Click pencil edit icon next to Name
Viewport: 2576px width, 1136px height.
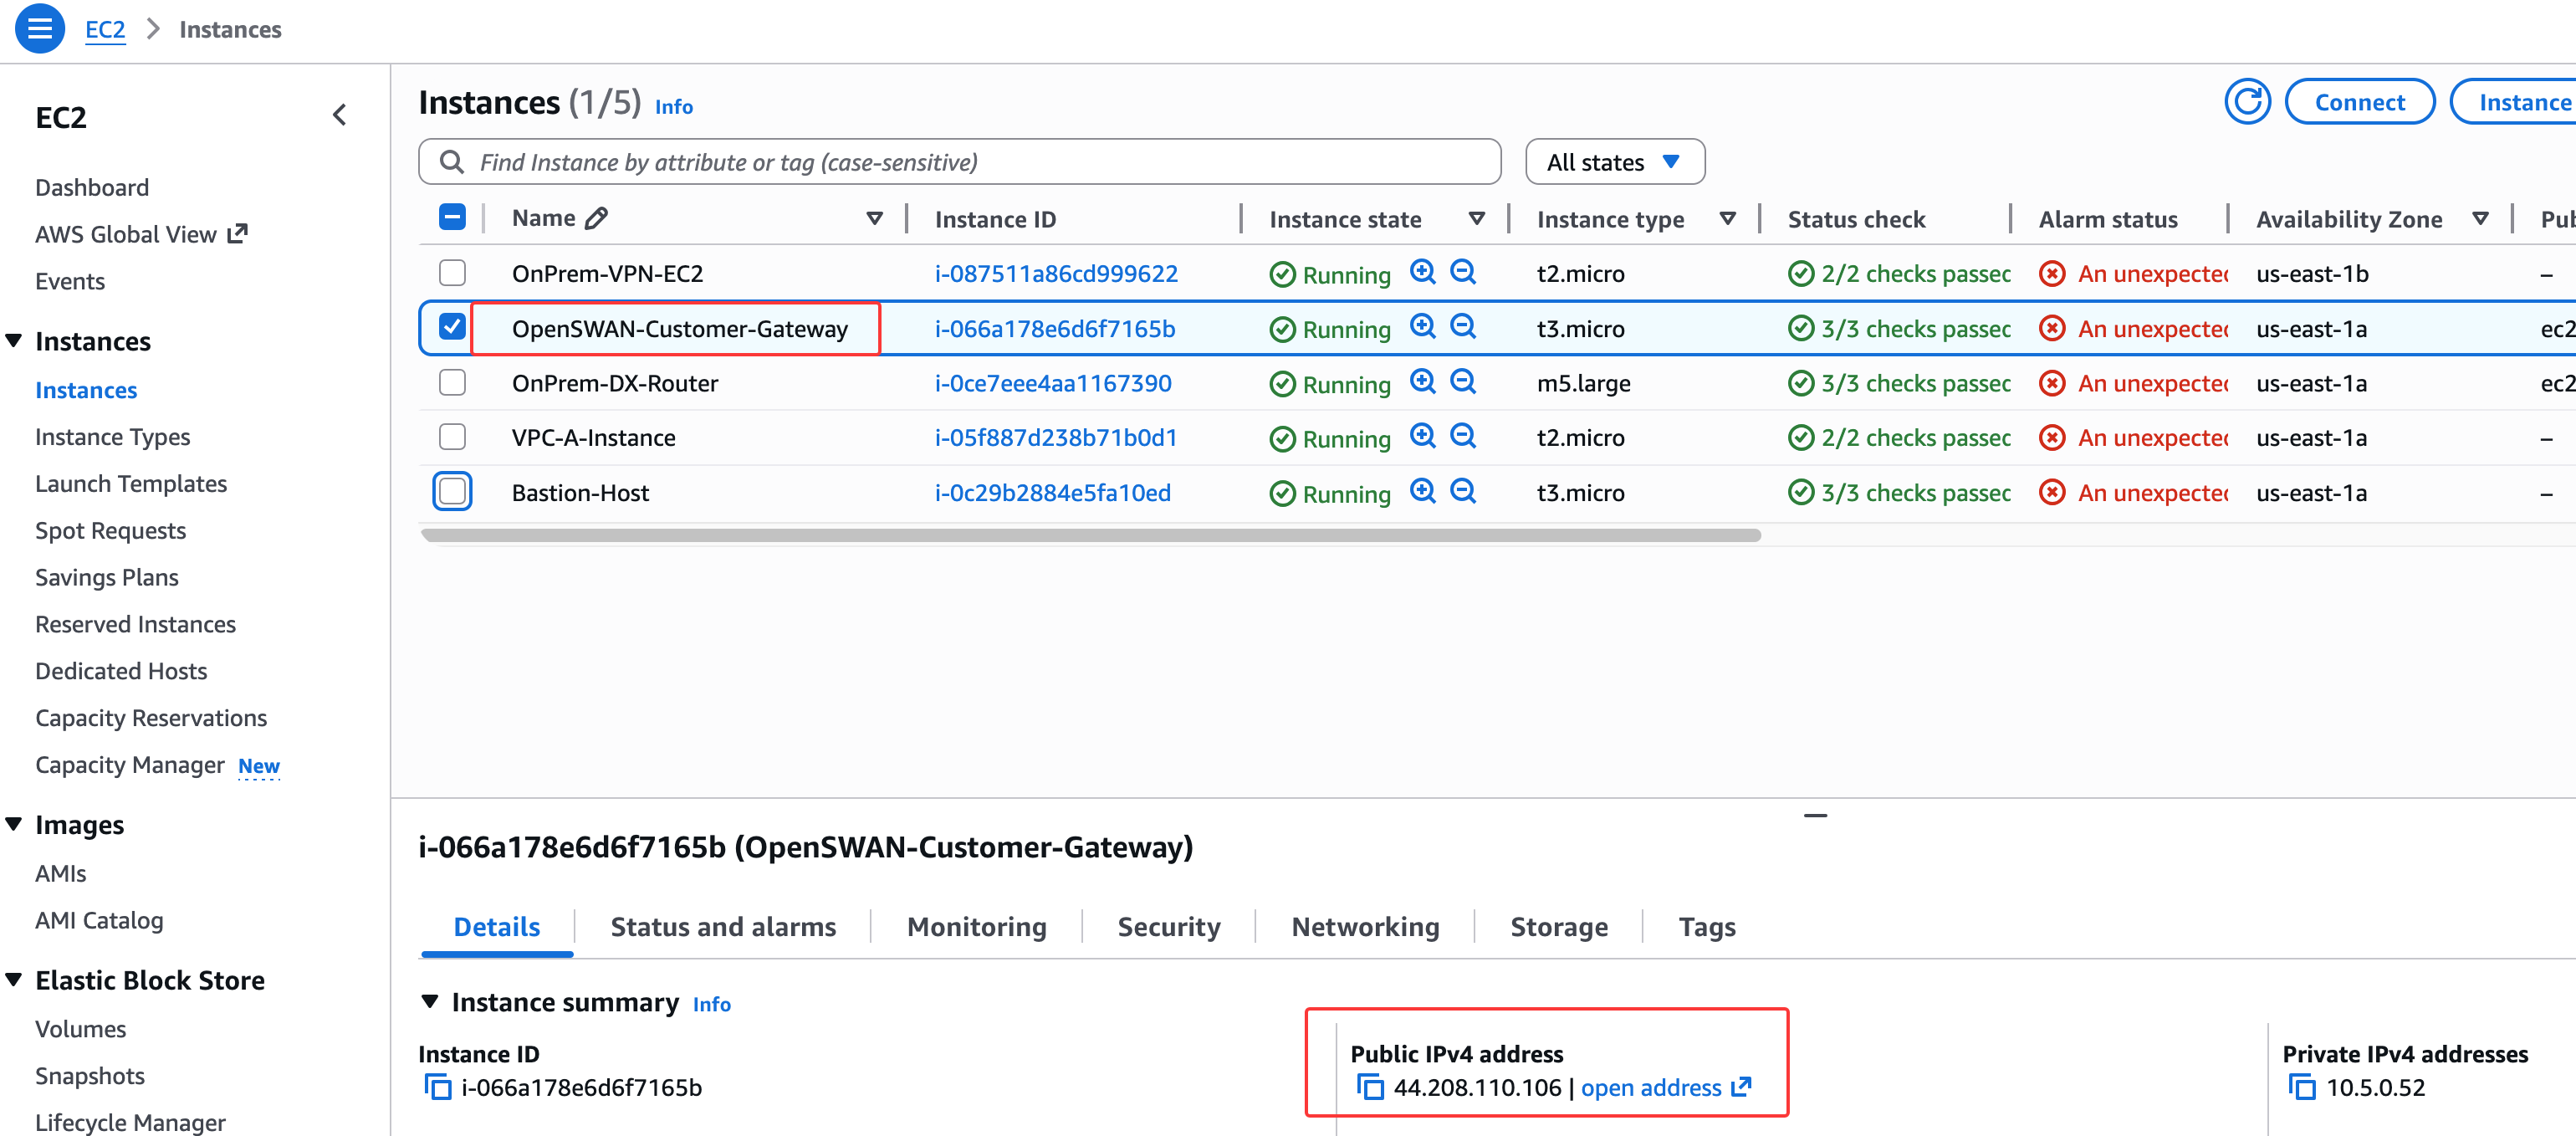click(x=597, y=219)
